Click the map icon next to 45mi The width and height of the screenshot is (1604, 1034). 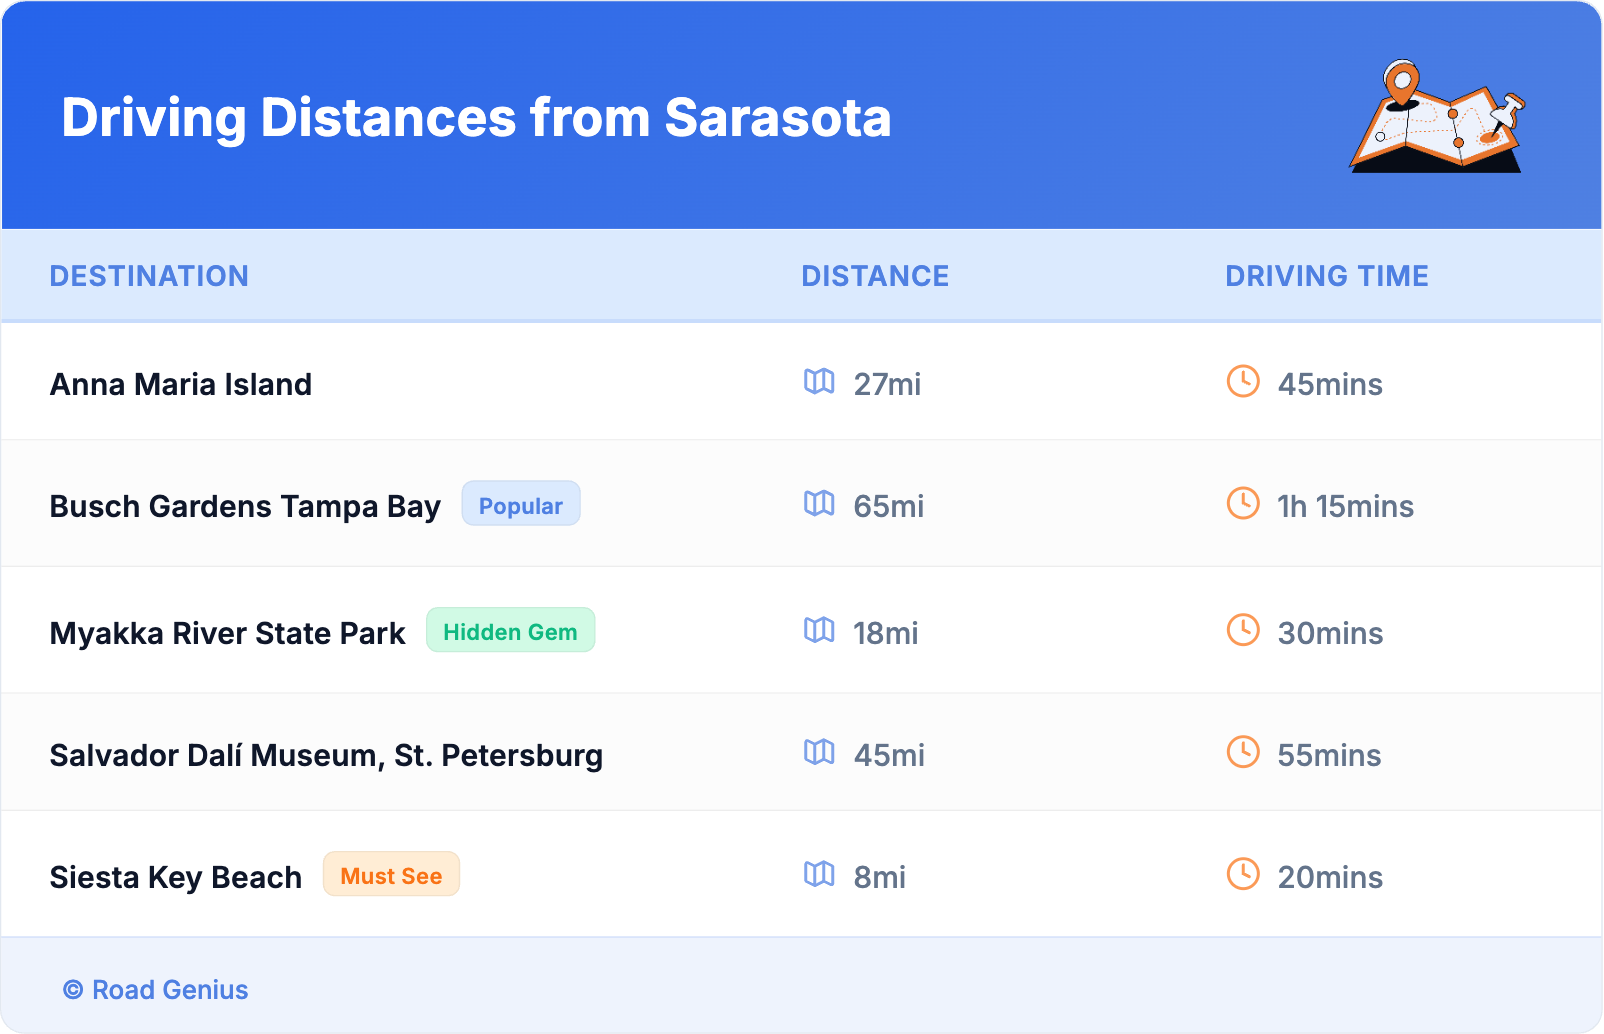pyautogui.click(x=819, y=753)
